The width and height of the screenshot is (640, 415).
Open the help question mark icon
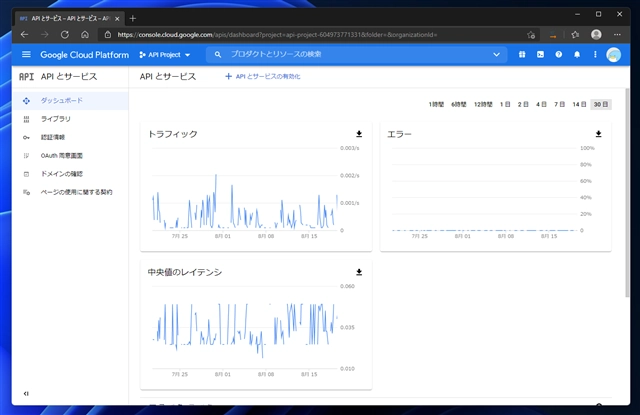coord(558,54)
